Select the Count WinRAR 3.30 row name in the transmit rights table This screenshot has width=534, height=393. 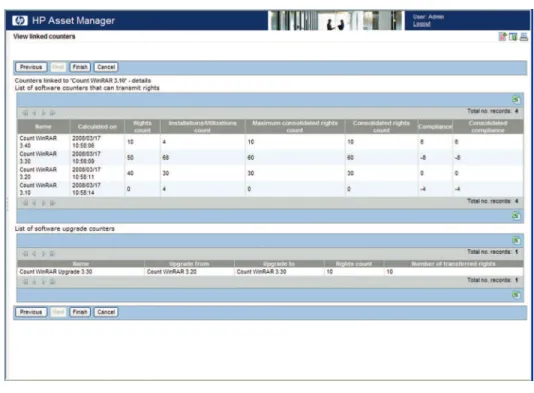point(38,157)
